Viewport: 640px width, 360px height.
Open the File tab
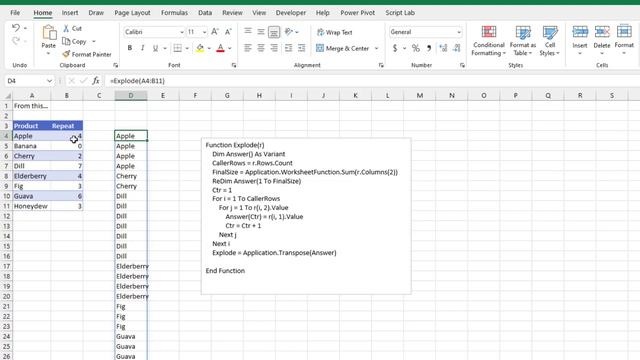(15, 13)
